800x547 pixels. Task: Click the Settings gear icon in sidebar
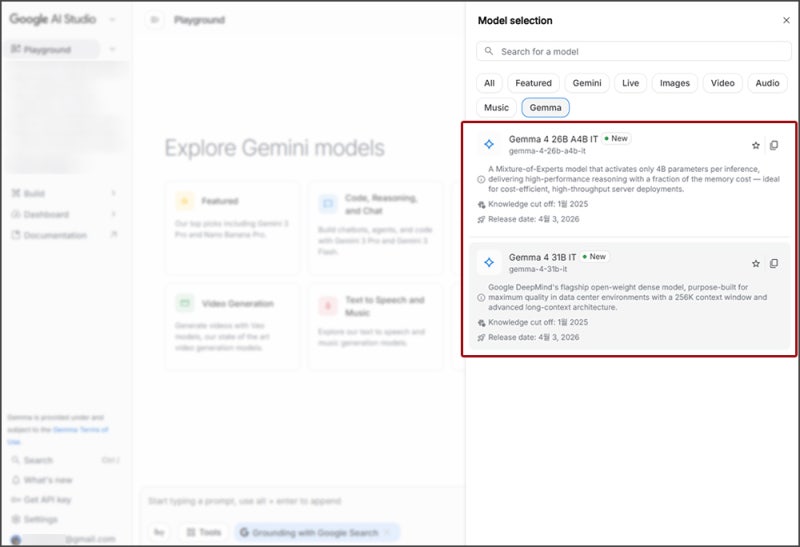point(16,519)
